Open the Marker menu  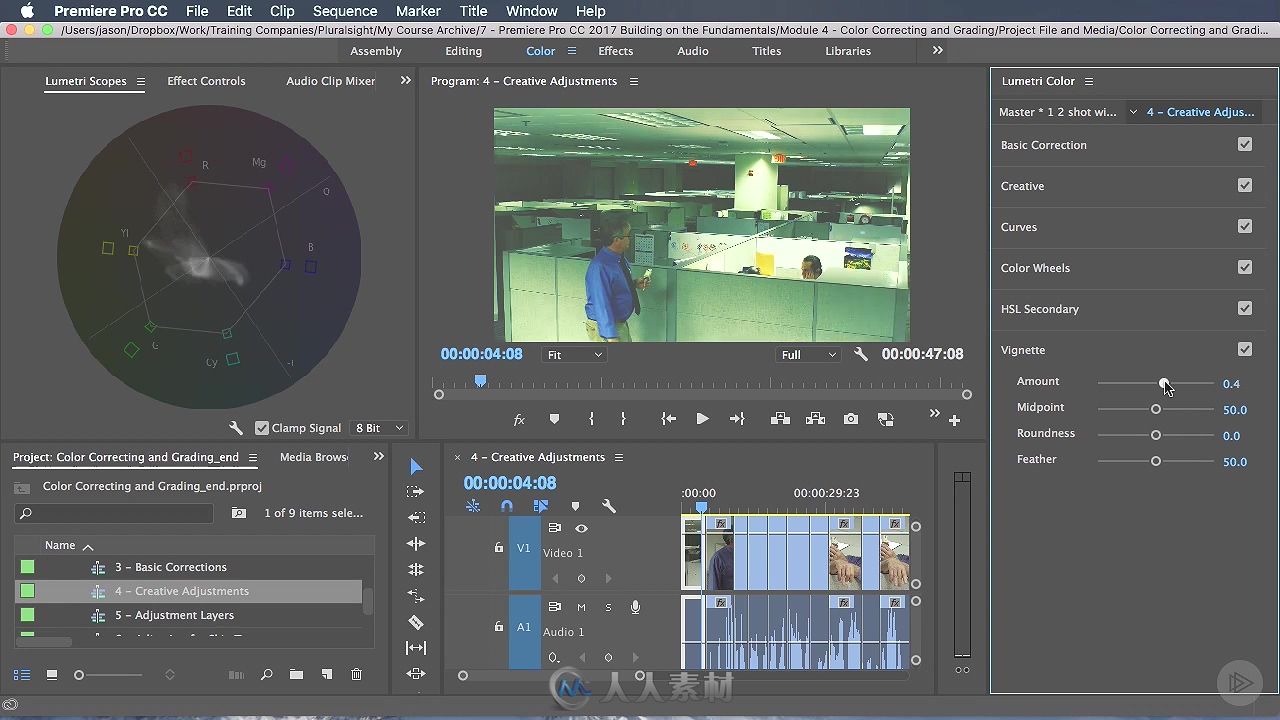click(418, 11)
